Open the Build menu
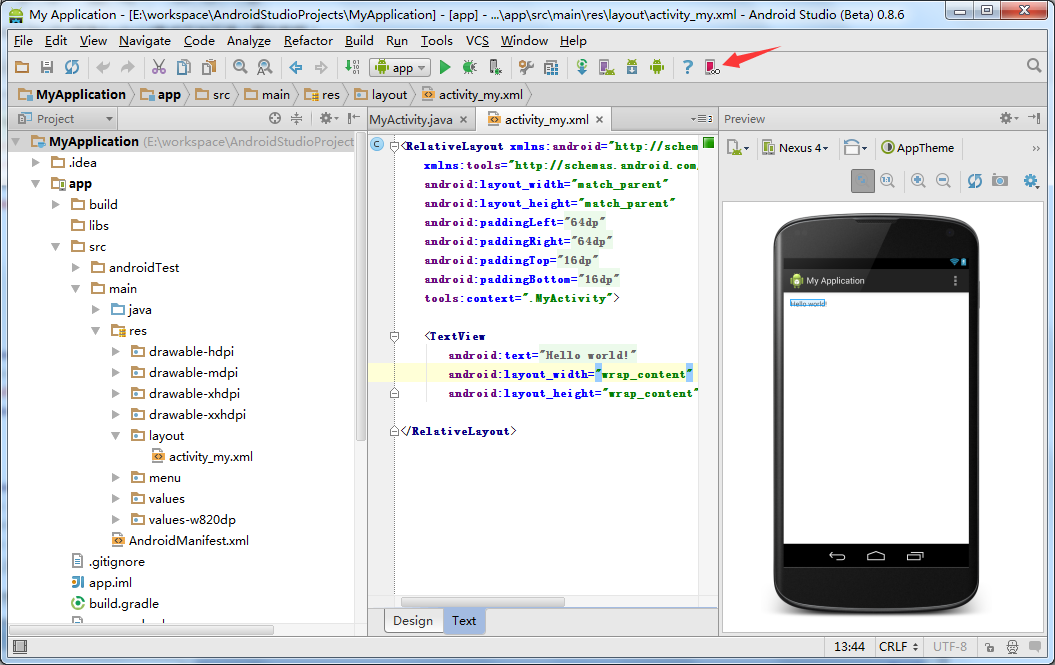Image resolution: width=1055 pixels, height=665 pixels. point(359,41)
